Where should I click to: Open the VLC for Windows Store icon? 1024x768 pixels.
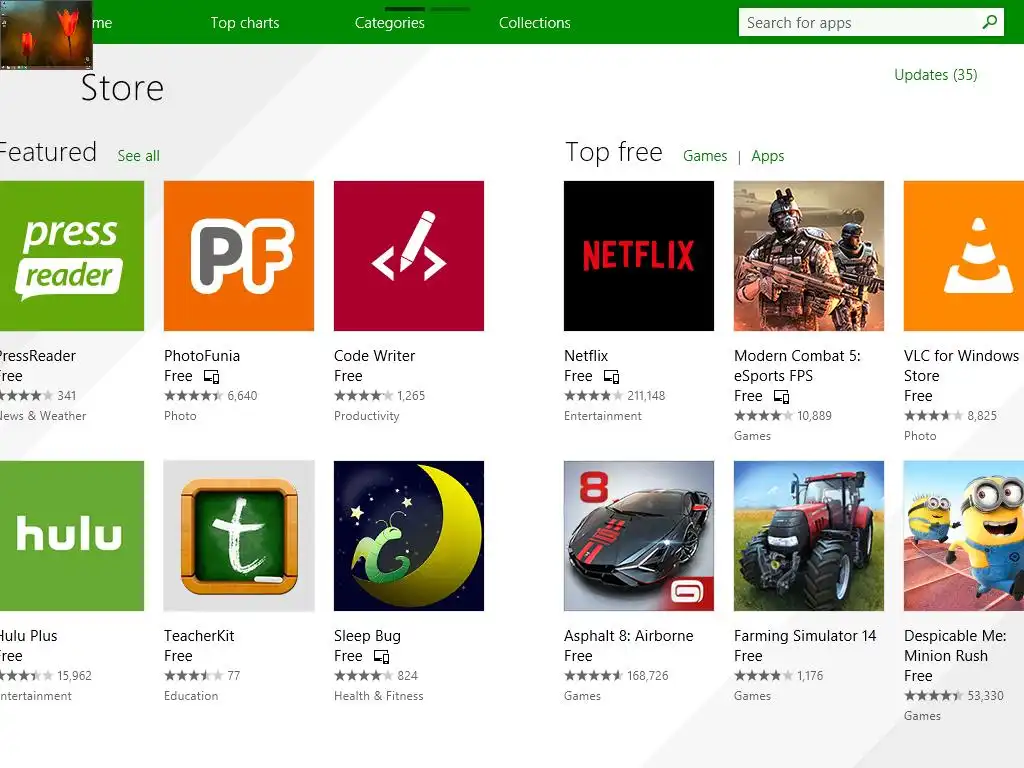pos(964,256)
